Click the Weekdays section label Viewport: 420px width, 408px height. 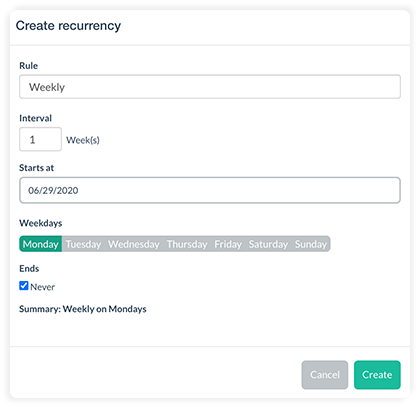(41, 223)
